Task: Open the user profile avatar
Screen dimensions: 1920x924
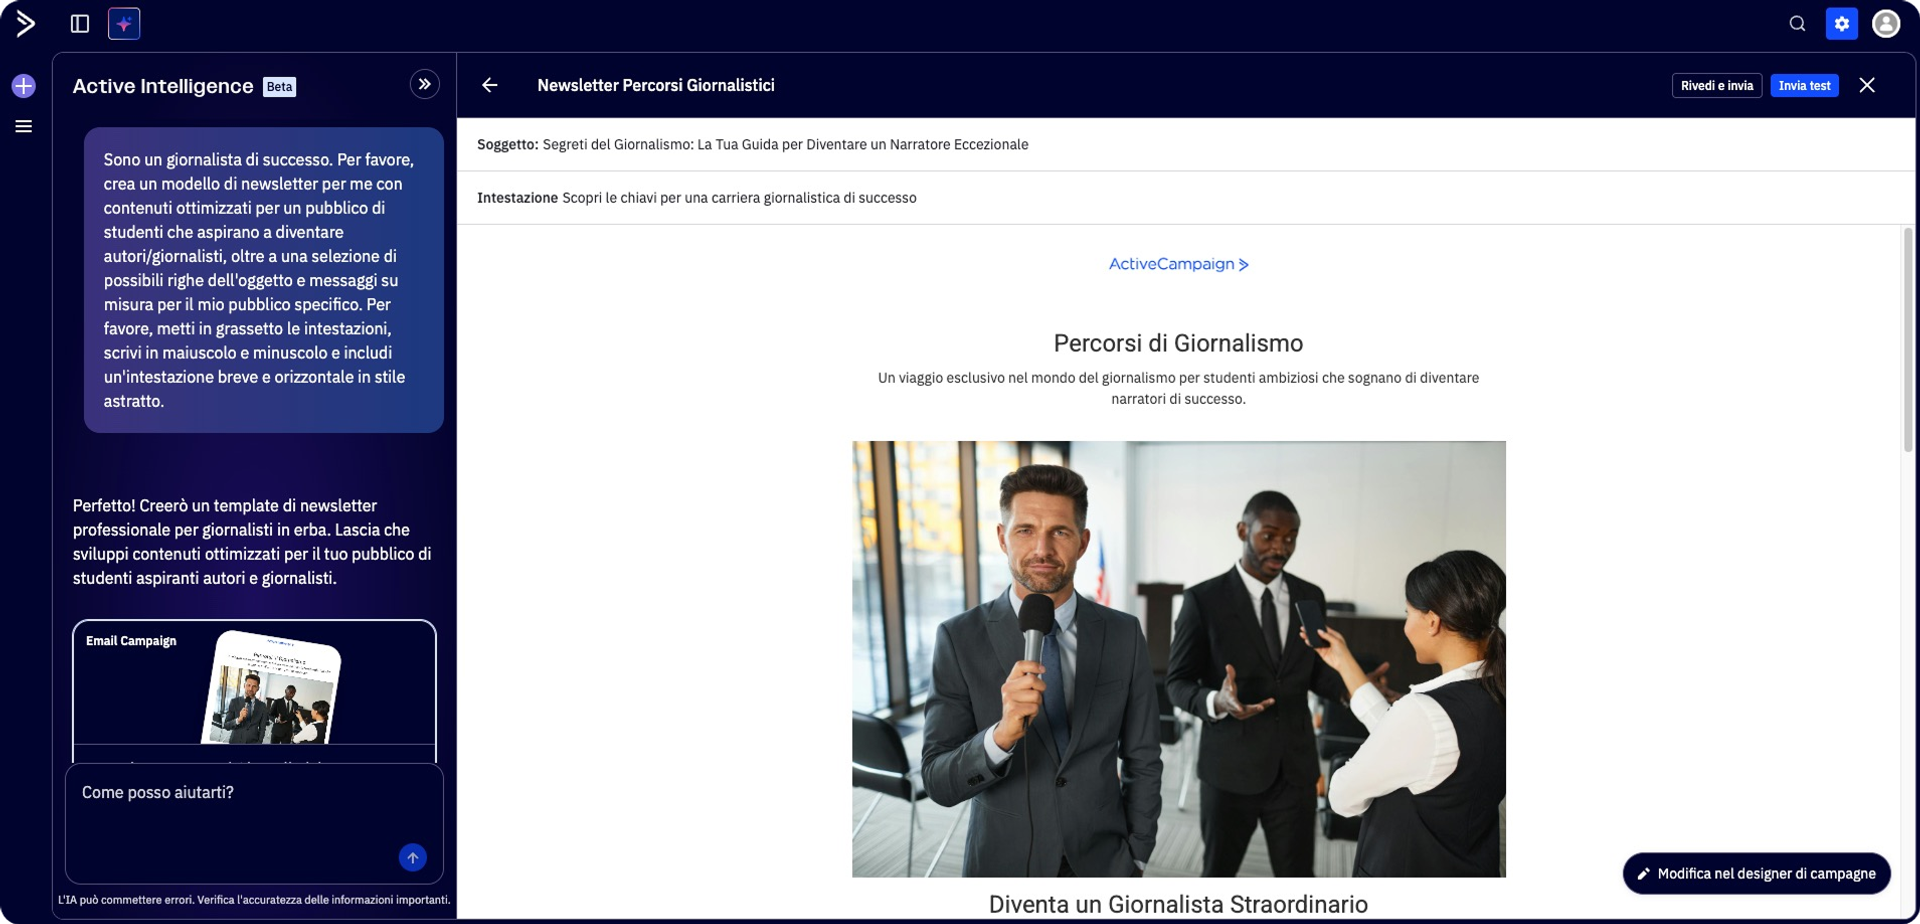Action: click(x=1886, y=23)
